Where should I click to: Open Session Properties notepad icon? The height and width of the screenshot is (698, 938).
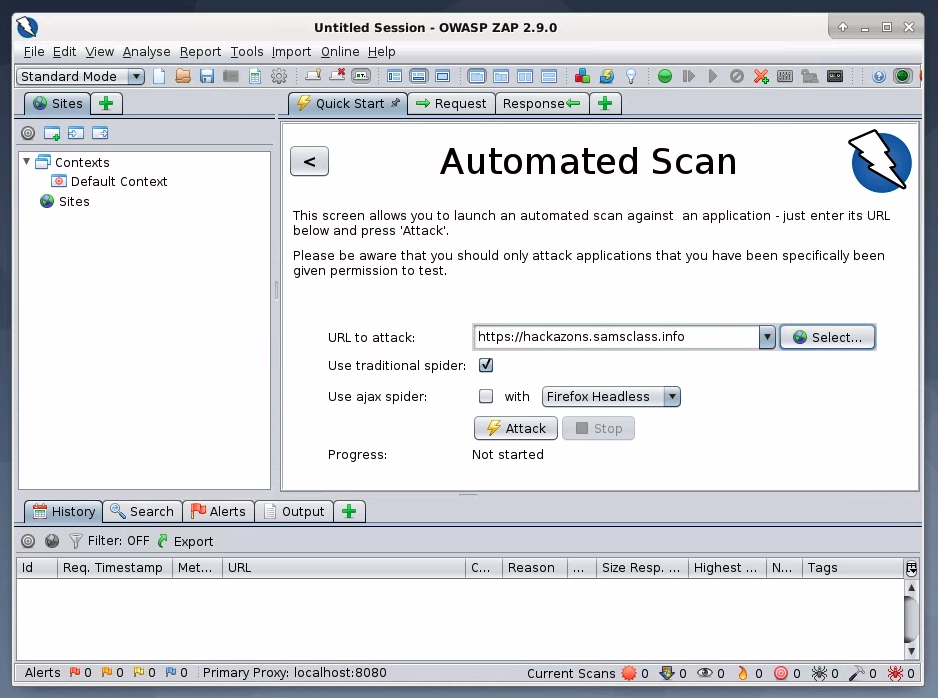(255, 76)
